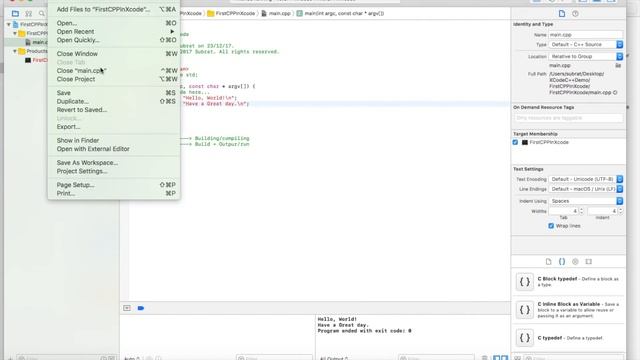Choose Page Setup... menu item
640x360 pixels.
click(114, 185)
